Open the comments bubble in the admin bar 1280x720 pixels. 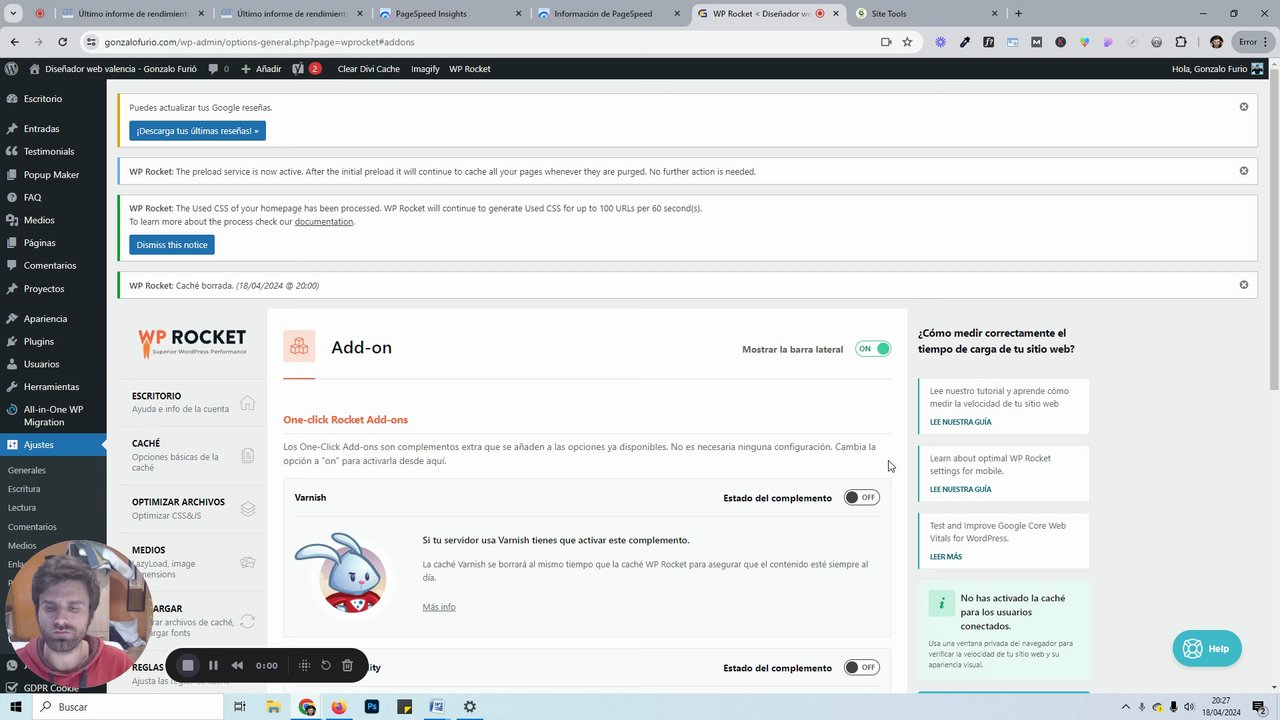pos(218,69)
